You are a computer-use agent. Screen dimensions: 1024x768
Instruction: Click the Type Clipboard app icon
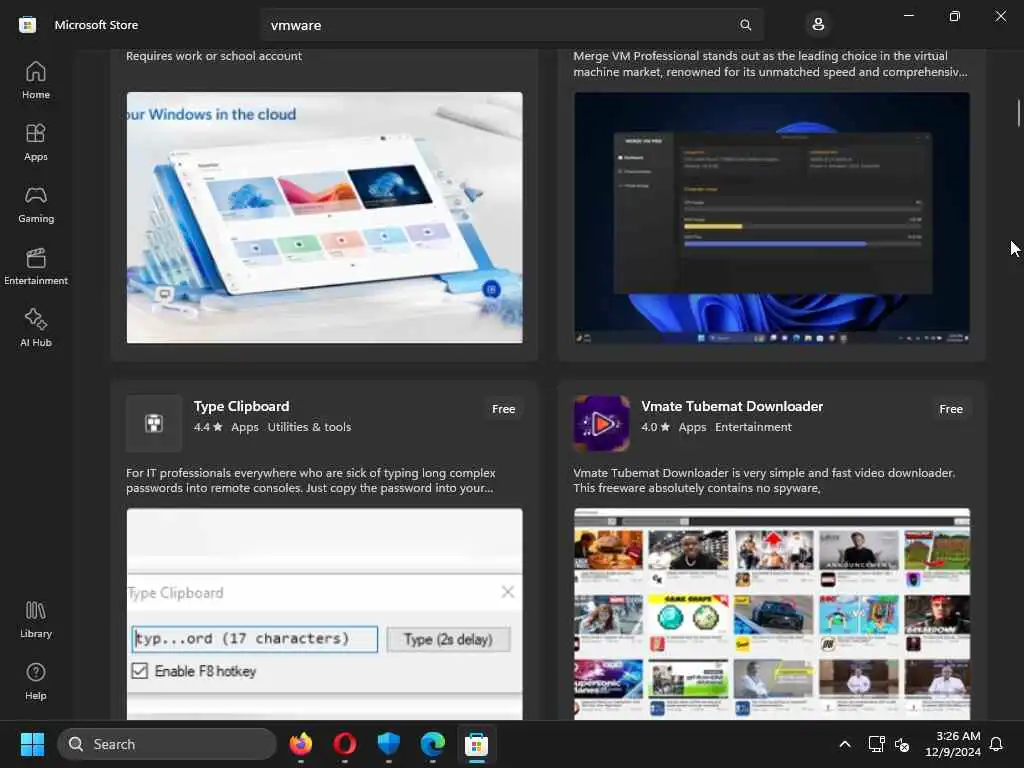tap(154, 423)
